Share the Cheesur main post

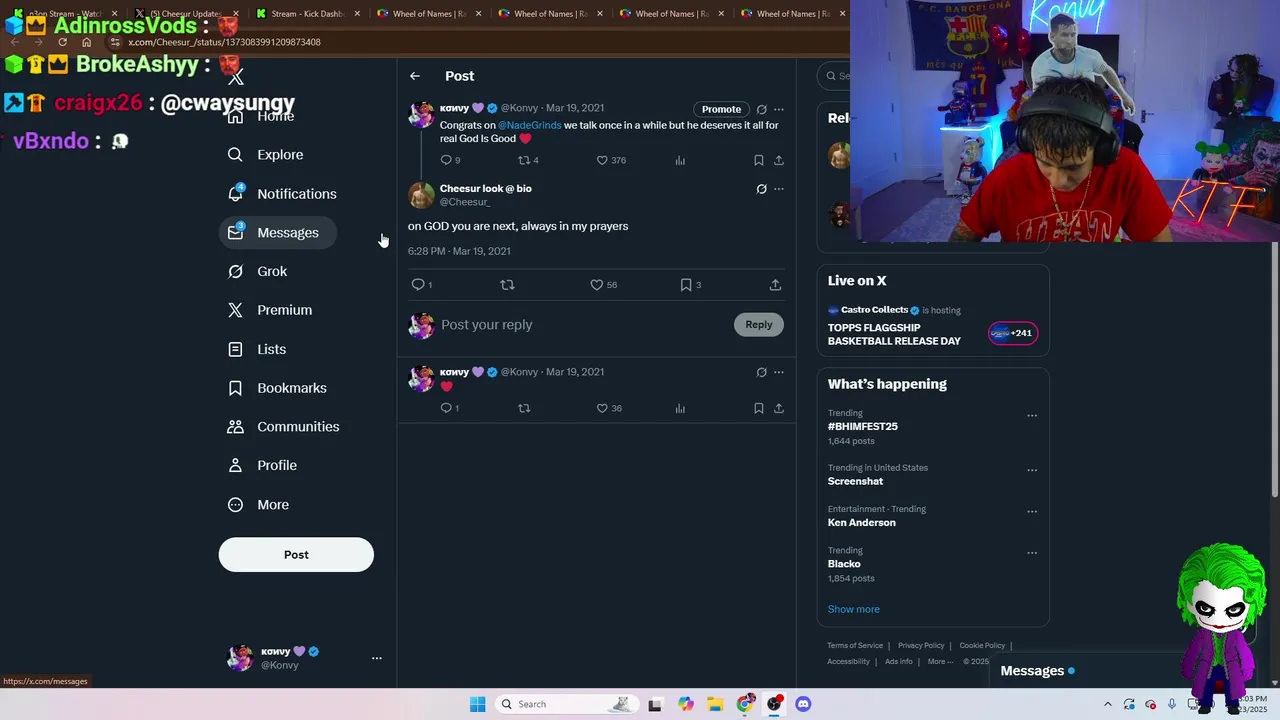tap(775, 285)
